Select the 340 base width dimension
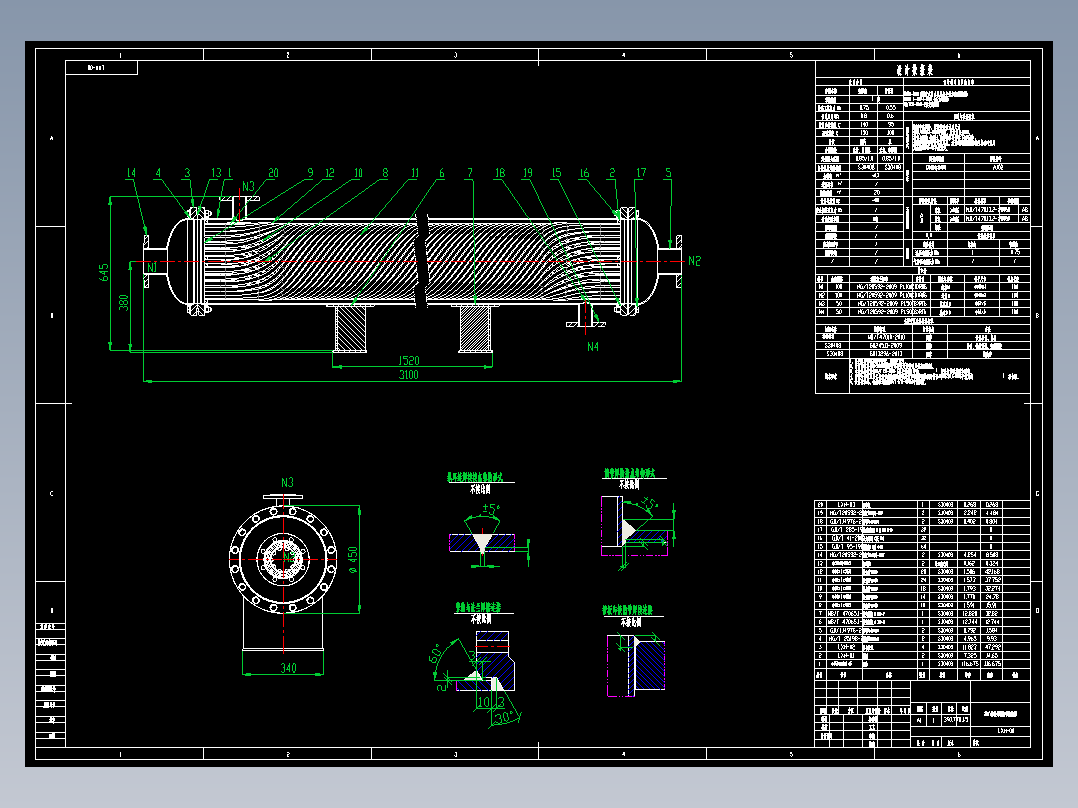 pos(288,668)
